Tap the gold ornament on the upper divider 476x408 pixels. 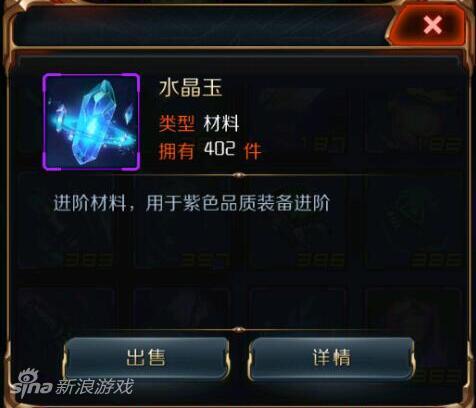tap(239, 175)
